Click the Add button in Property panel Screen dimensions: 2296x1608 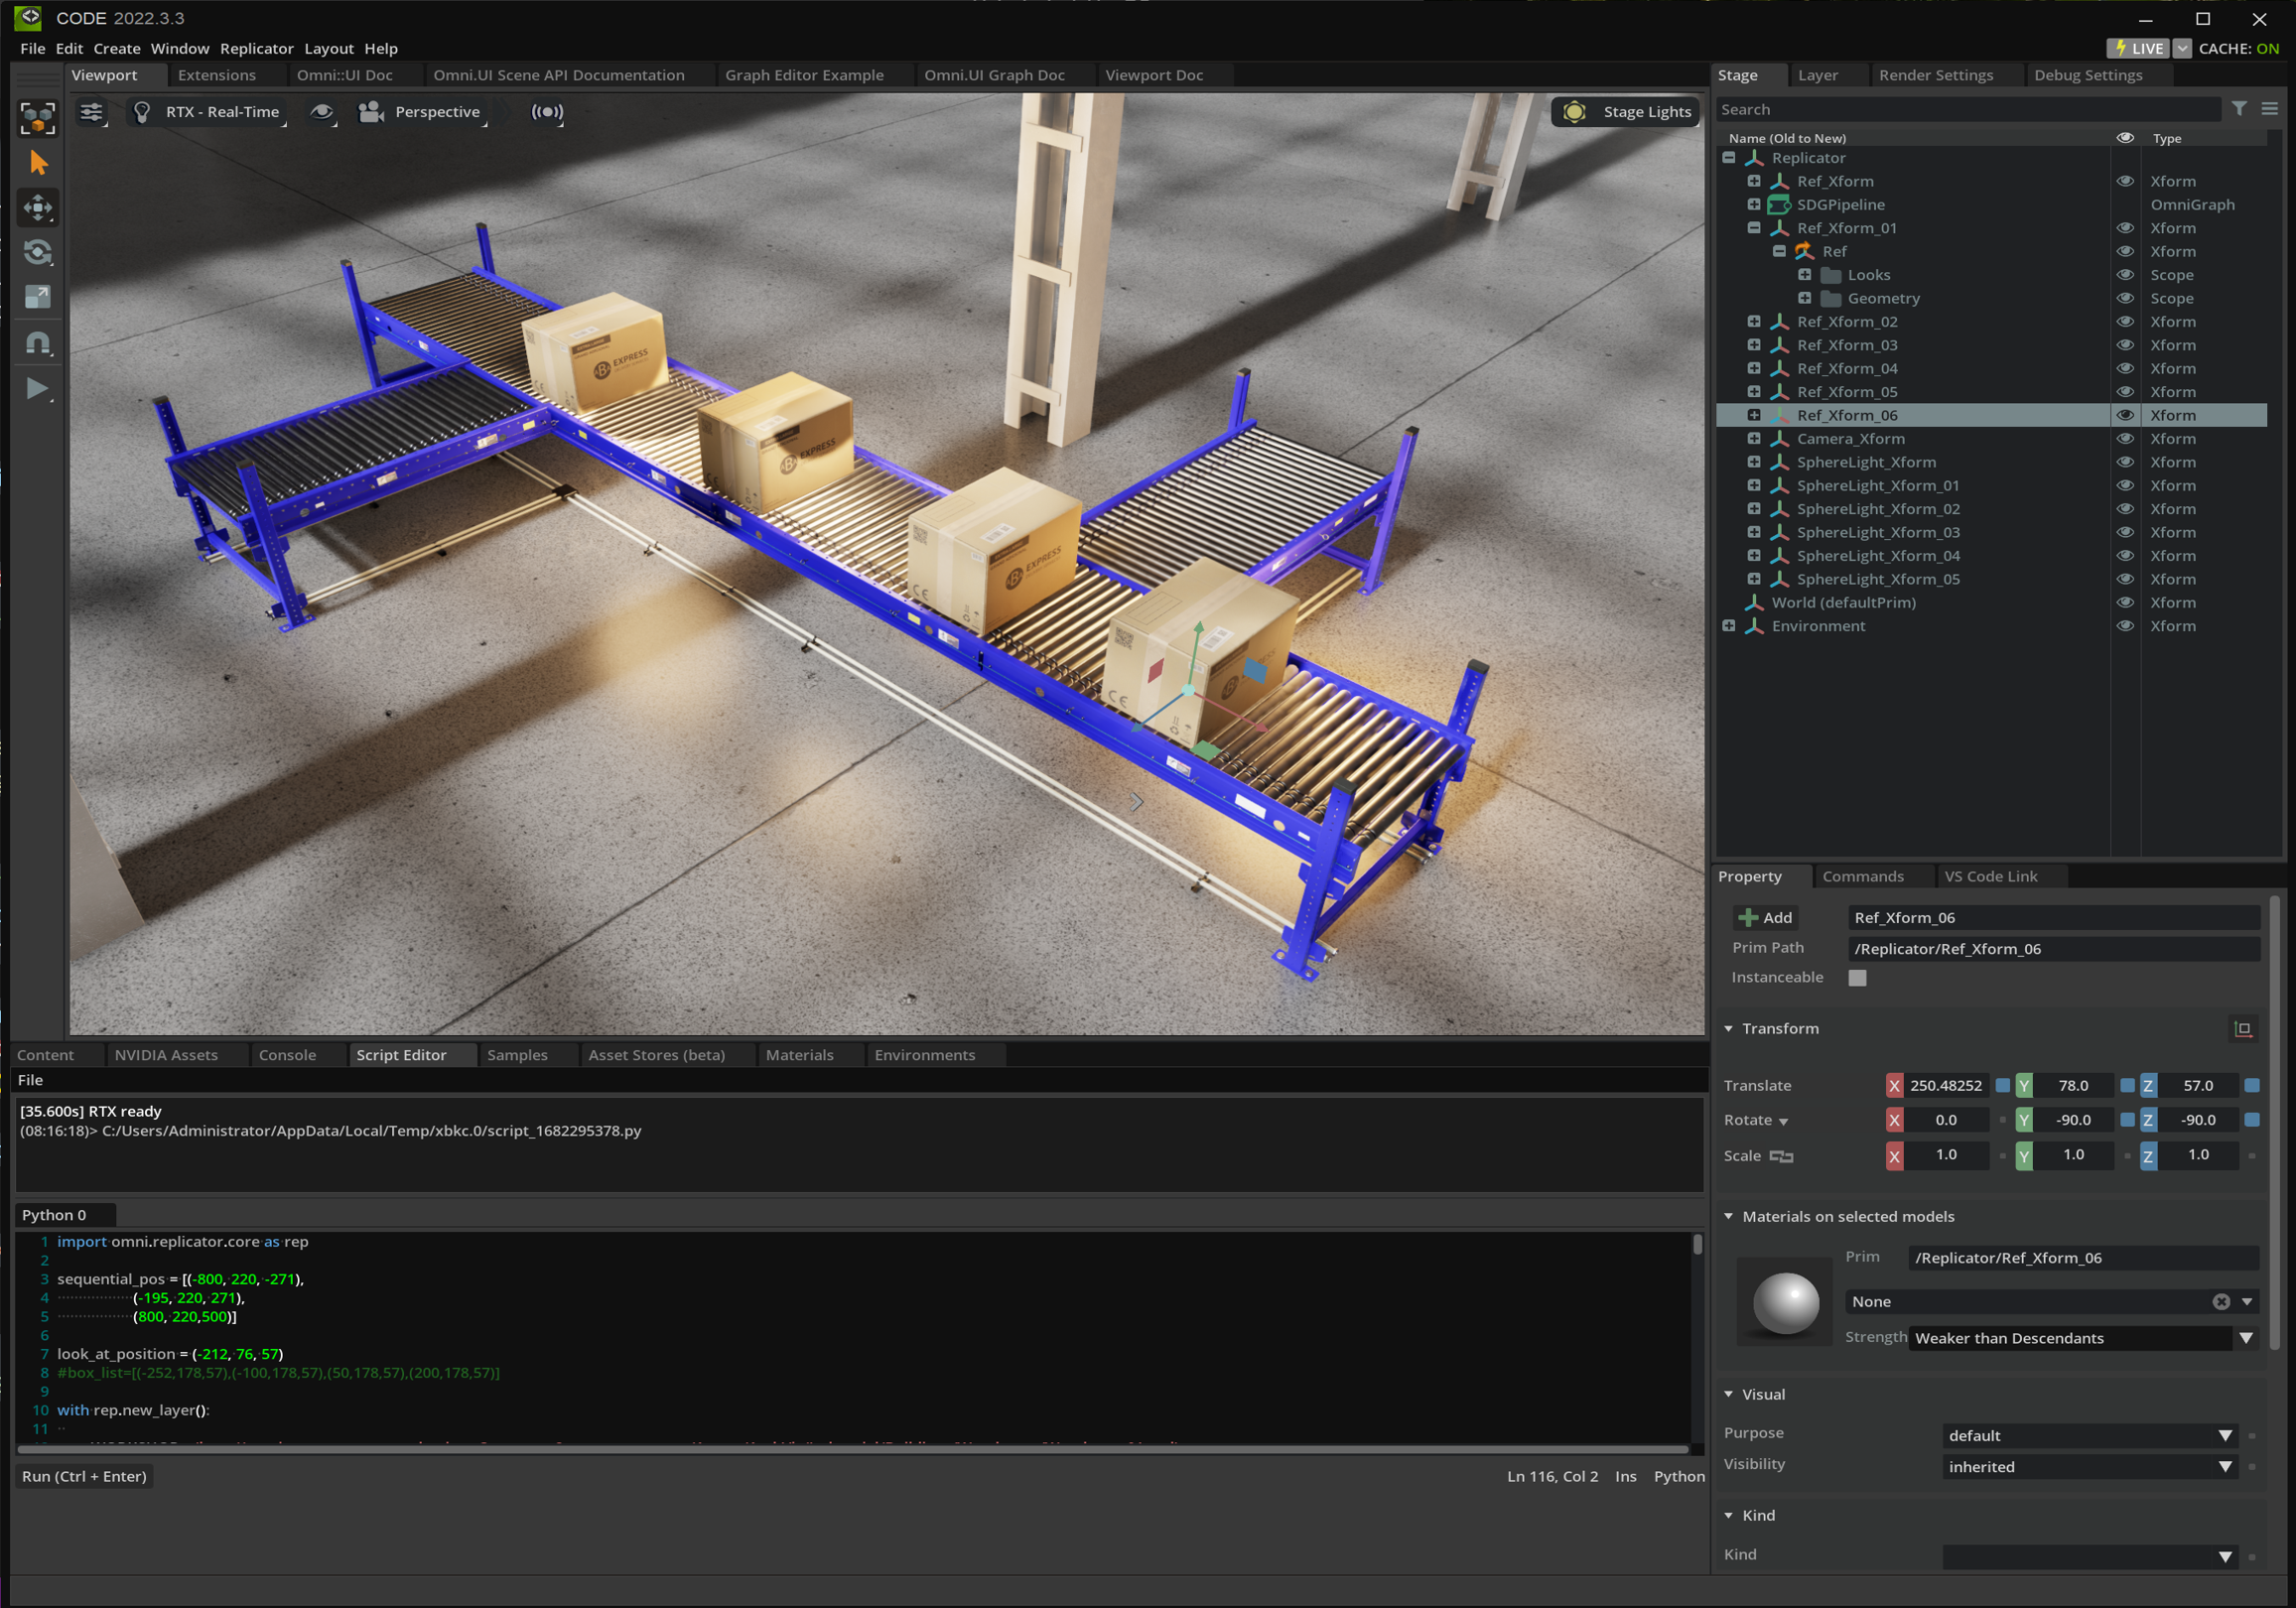[x=1766, y=918]
